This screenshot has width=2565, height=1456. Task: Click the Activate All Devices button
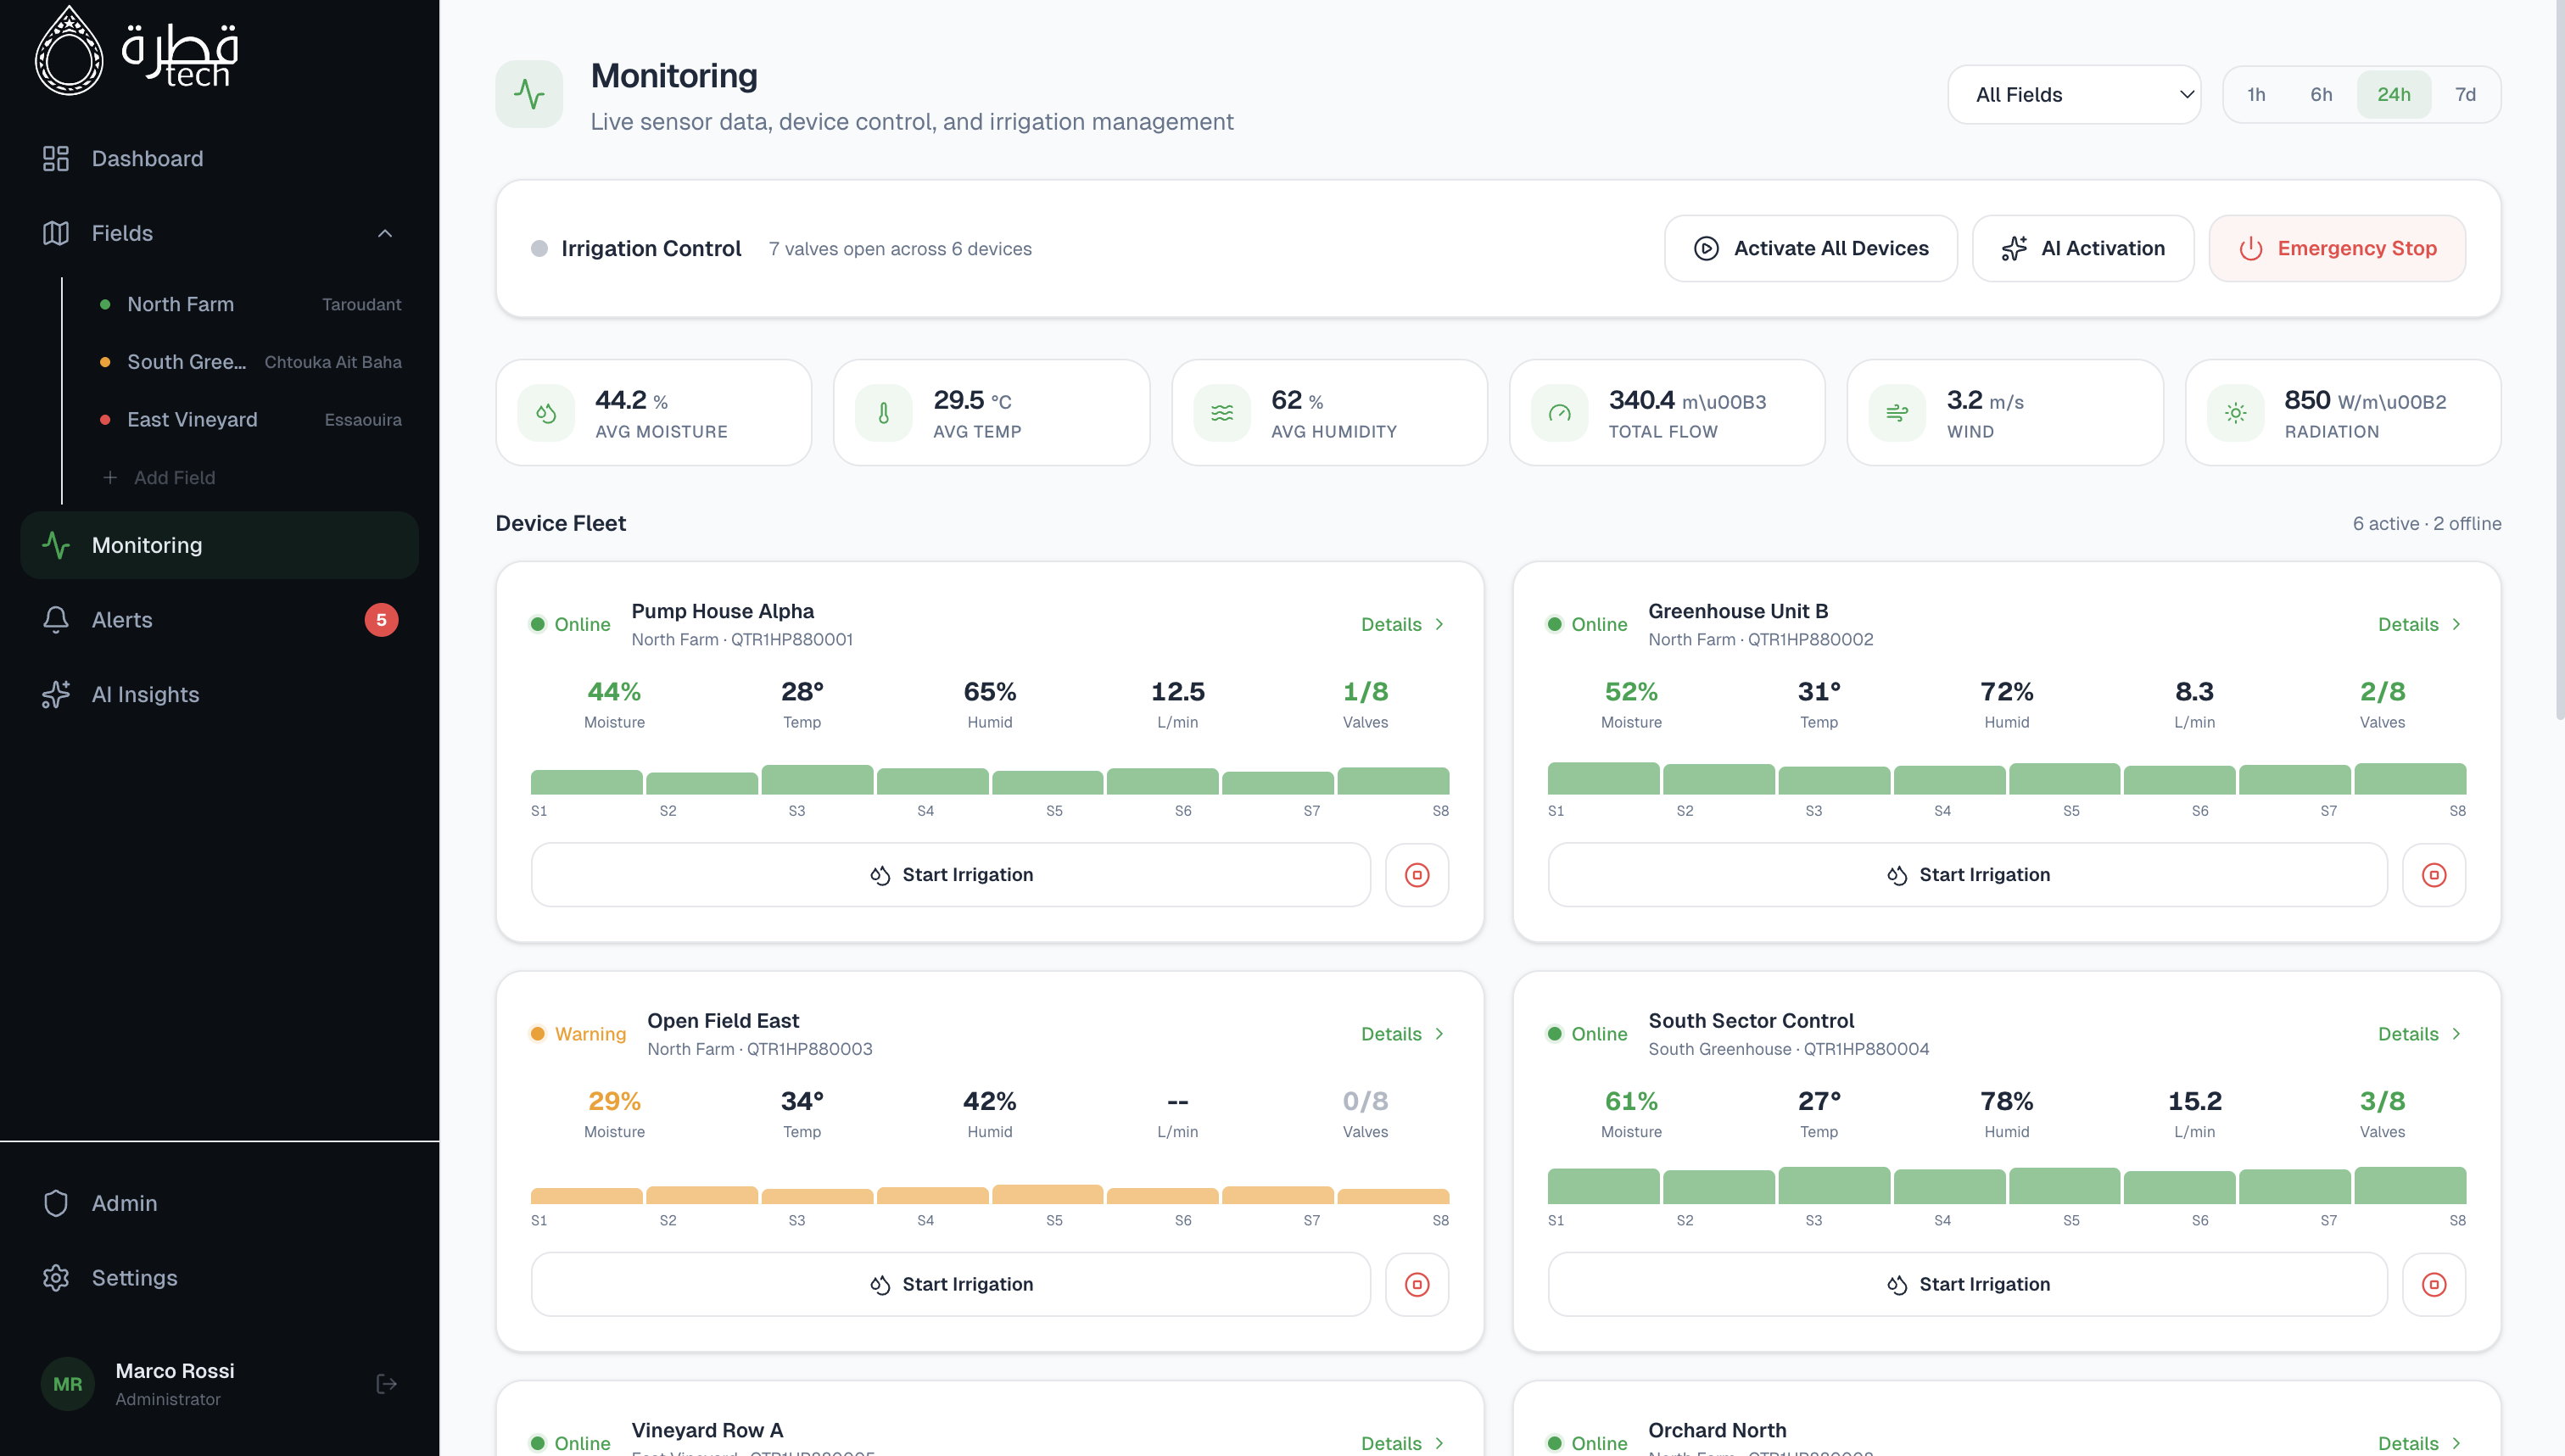click(x=1810, y=249)
